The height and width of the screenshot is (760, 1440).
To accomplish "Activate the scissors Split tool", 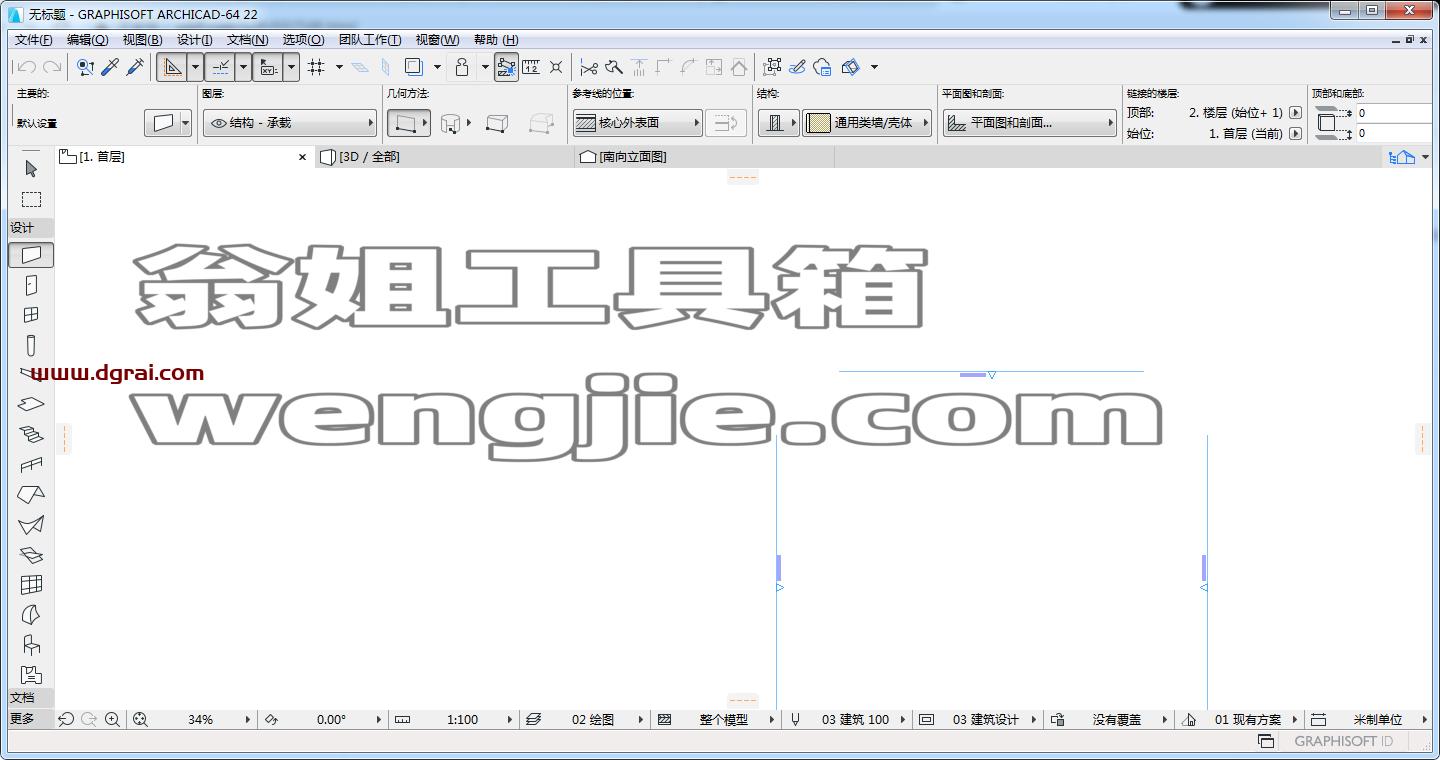I will click(x=589, y=67).
